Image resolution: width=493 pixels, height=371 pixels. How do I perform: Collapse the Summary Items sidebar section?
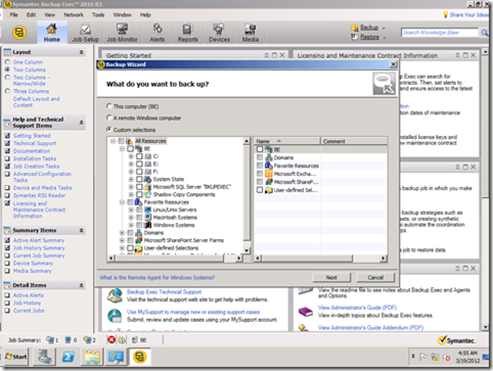tap(81, 230)
